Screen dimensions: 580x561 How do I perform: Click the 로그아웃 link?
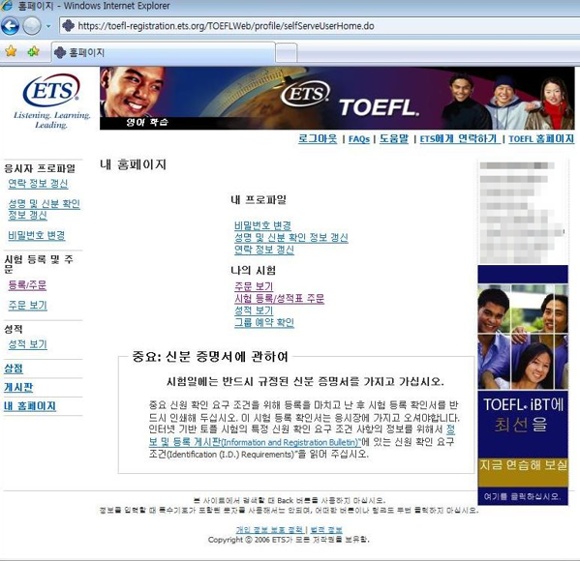318,139
